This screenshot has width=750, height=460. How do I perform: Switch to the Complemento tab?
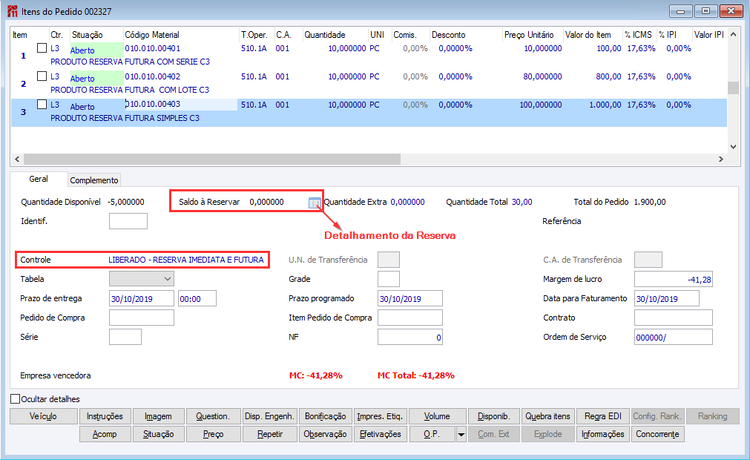point(94,180)
